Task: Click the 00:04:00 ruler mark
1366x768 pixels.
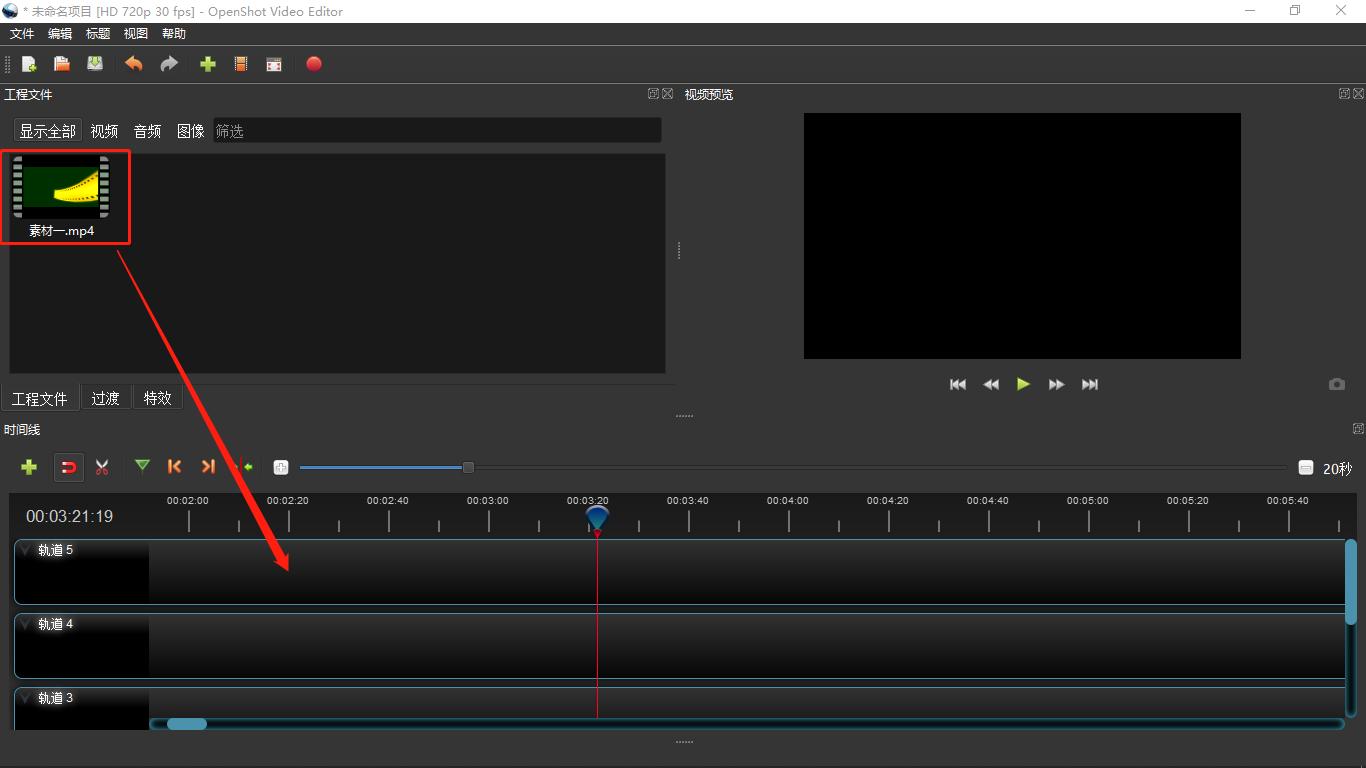Action: [788, 500]
